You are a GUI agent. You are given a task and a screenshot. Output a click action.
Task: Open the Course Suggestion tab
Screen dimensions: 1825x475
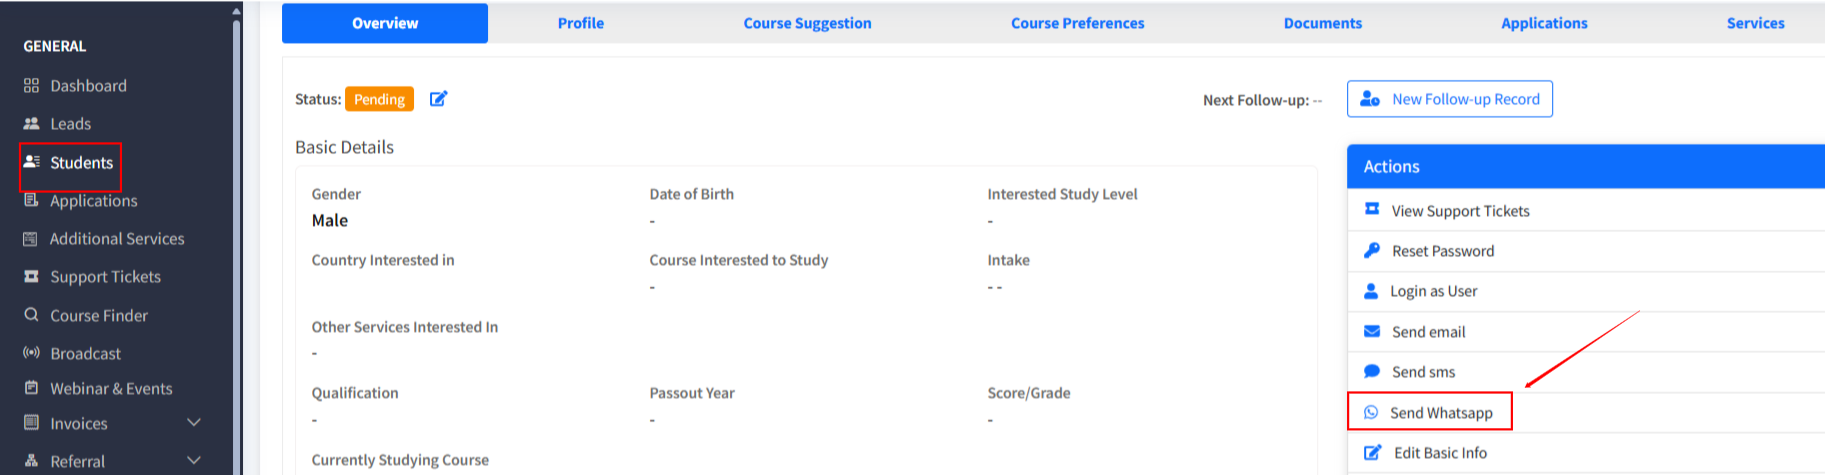807,23
